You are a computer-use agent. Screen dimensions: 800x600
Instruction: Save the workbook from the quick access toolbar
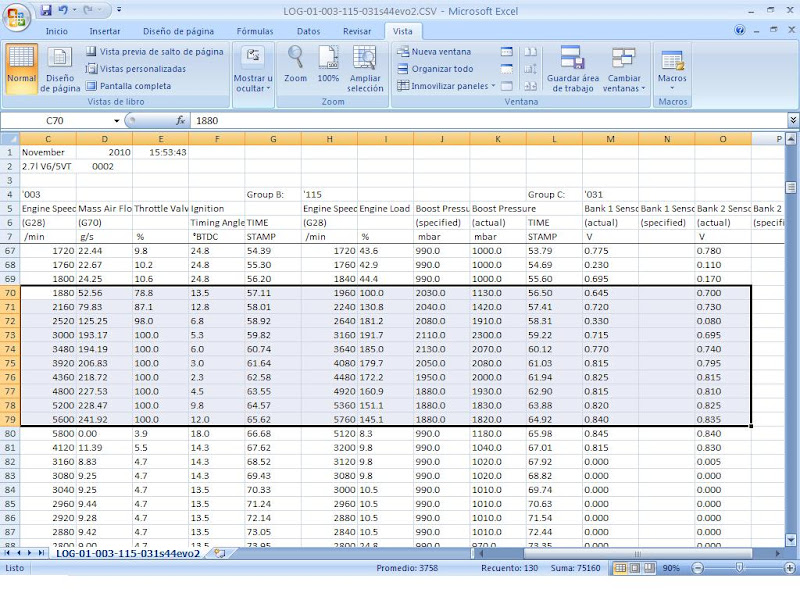tap(48, 11)
